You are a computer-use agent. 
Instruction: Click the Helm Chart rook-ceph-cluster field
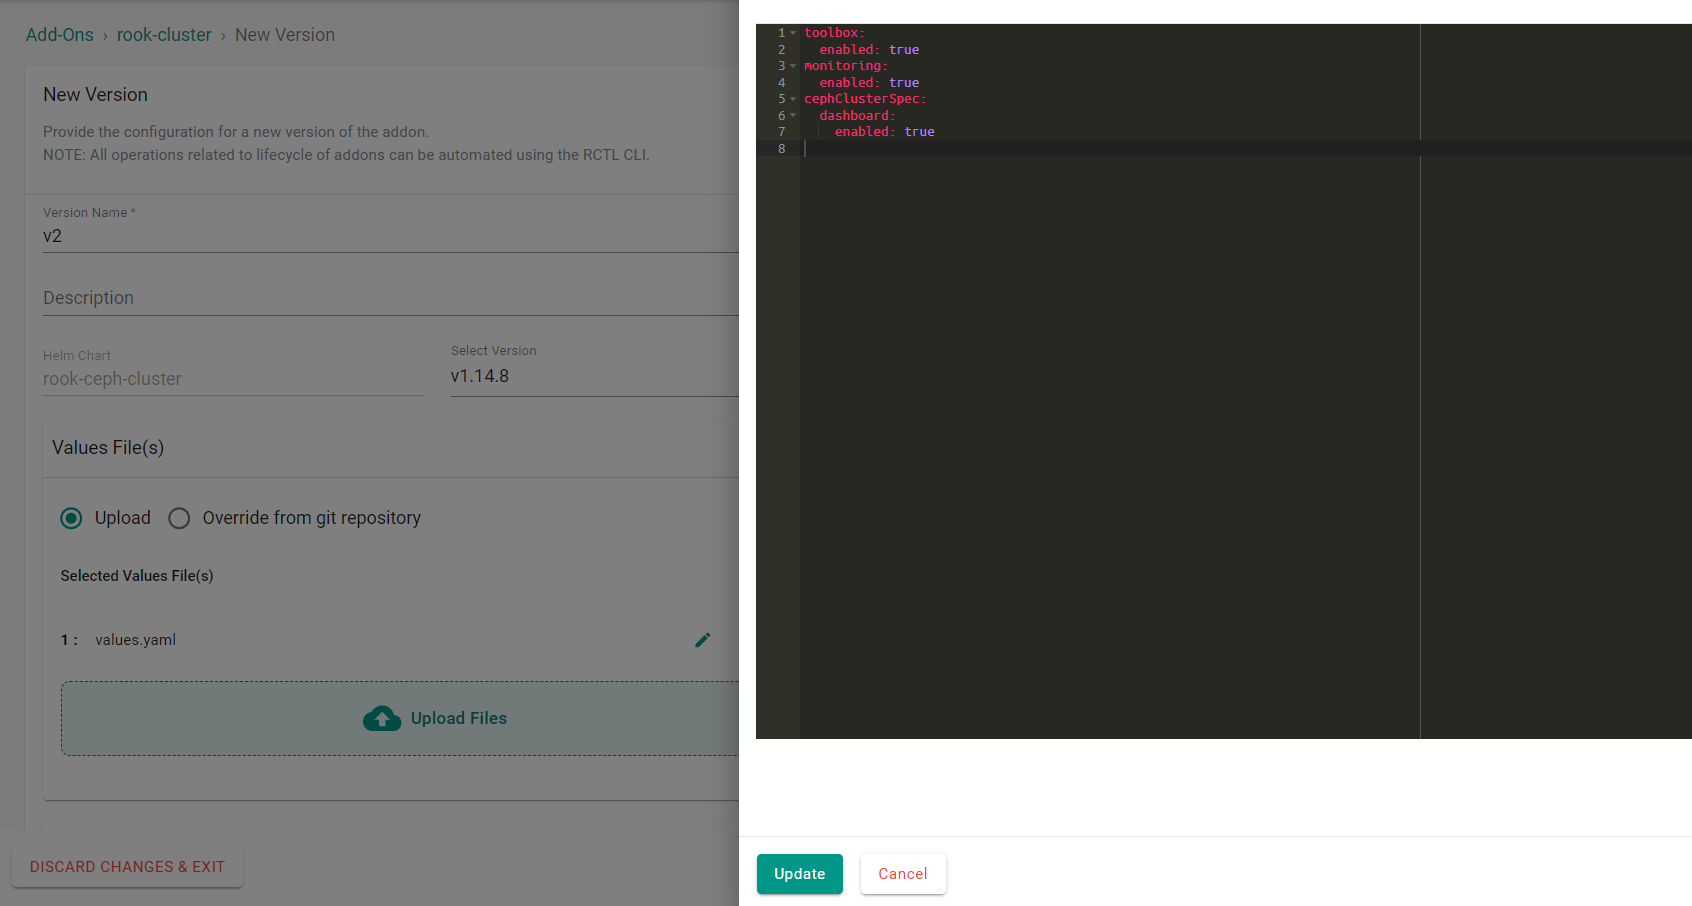tap(233, 379)
